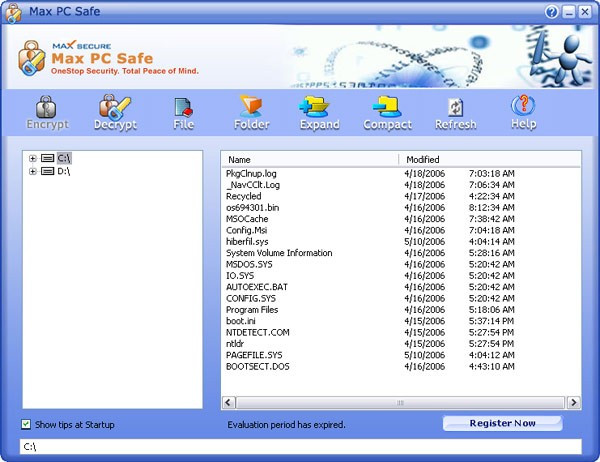This screenshot has height=462, width=600.
Task: Select the Recycled entry
Action: pyautogui.click(x=243, y=196)
